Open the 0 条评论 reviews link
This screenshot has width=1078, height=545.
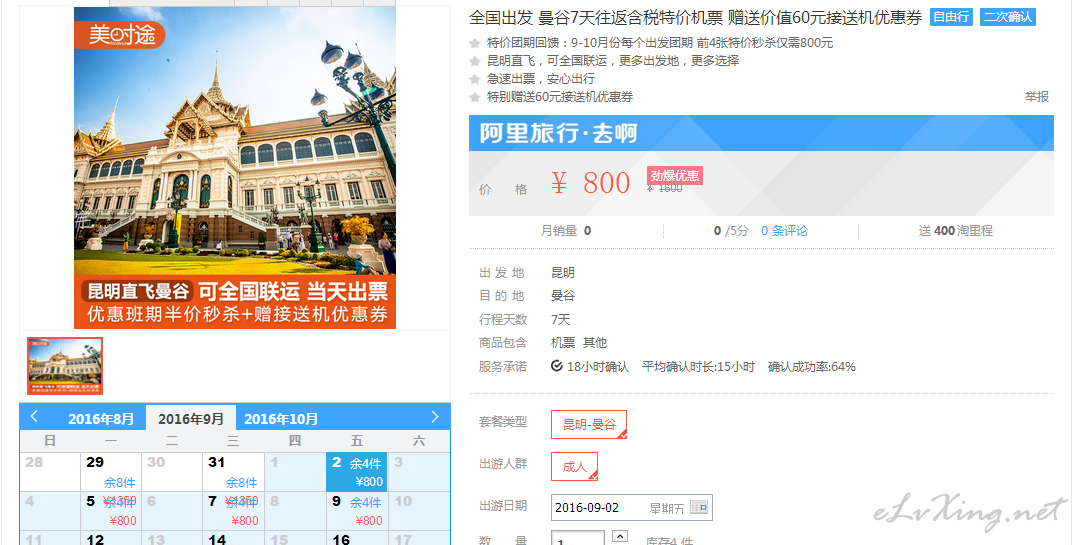pyautogui.click(x=784, y=231)
